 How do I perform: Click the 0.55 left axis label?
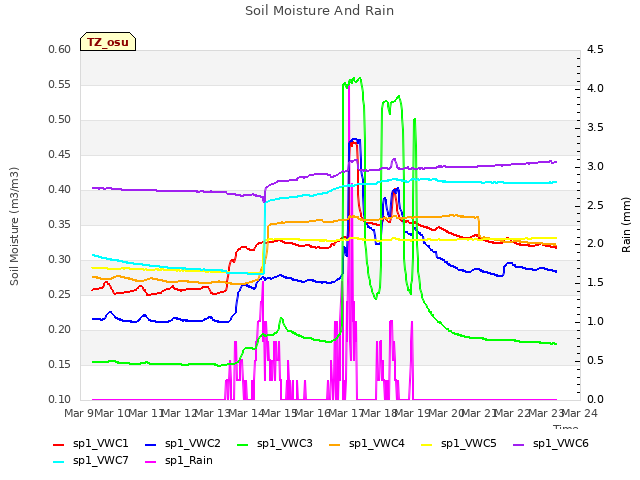click(60, 85)
